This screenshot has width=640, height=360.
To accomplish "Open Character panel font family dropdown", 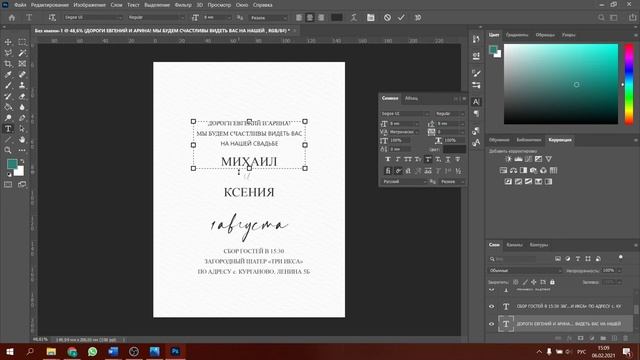I will (x=404, y=113).
